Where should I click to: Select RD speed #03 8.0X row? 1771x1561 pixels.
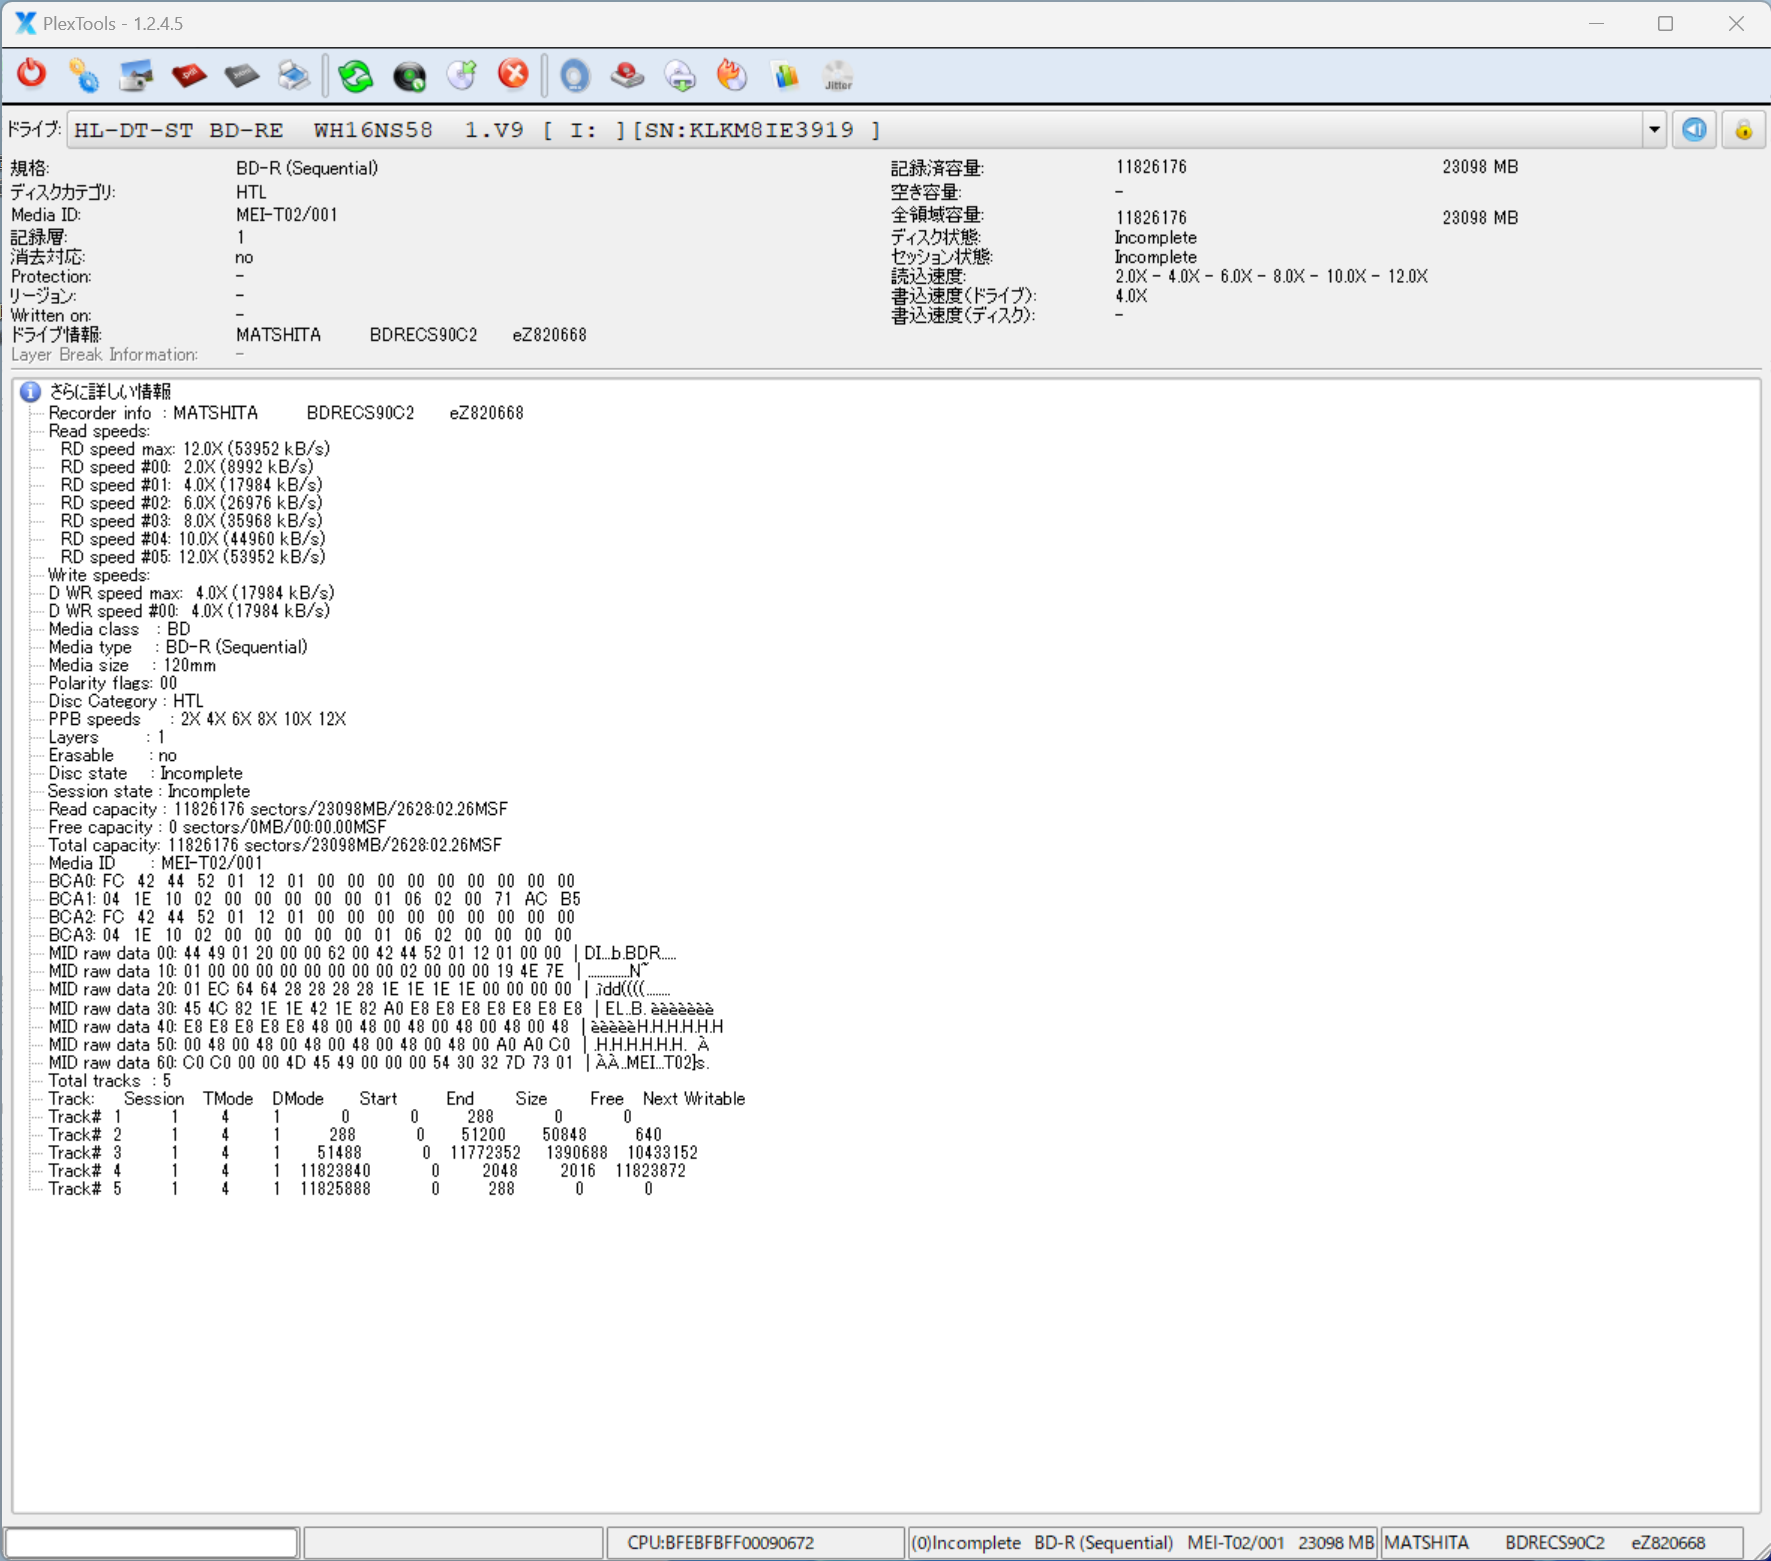tap(191, 521)
